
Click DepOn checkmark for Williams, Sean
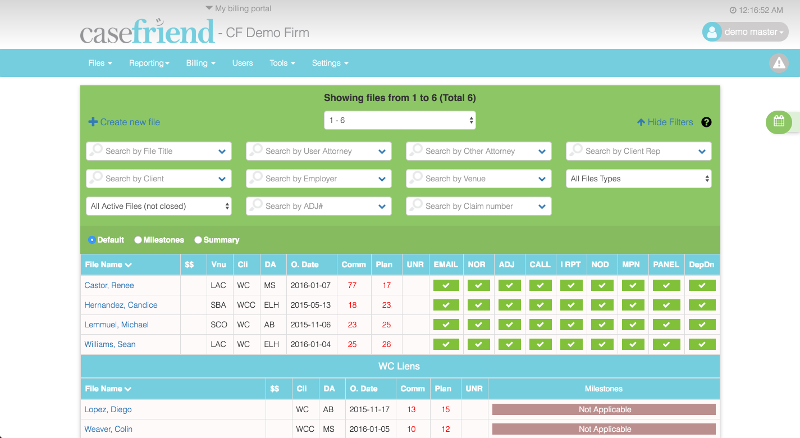click(x=702, y=344)
